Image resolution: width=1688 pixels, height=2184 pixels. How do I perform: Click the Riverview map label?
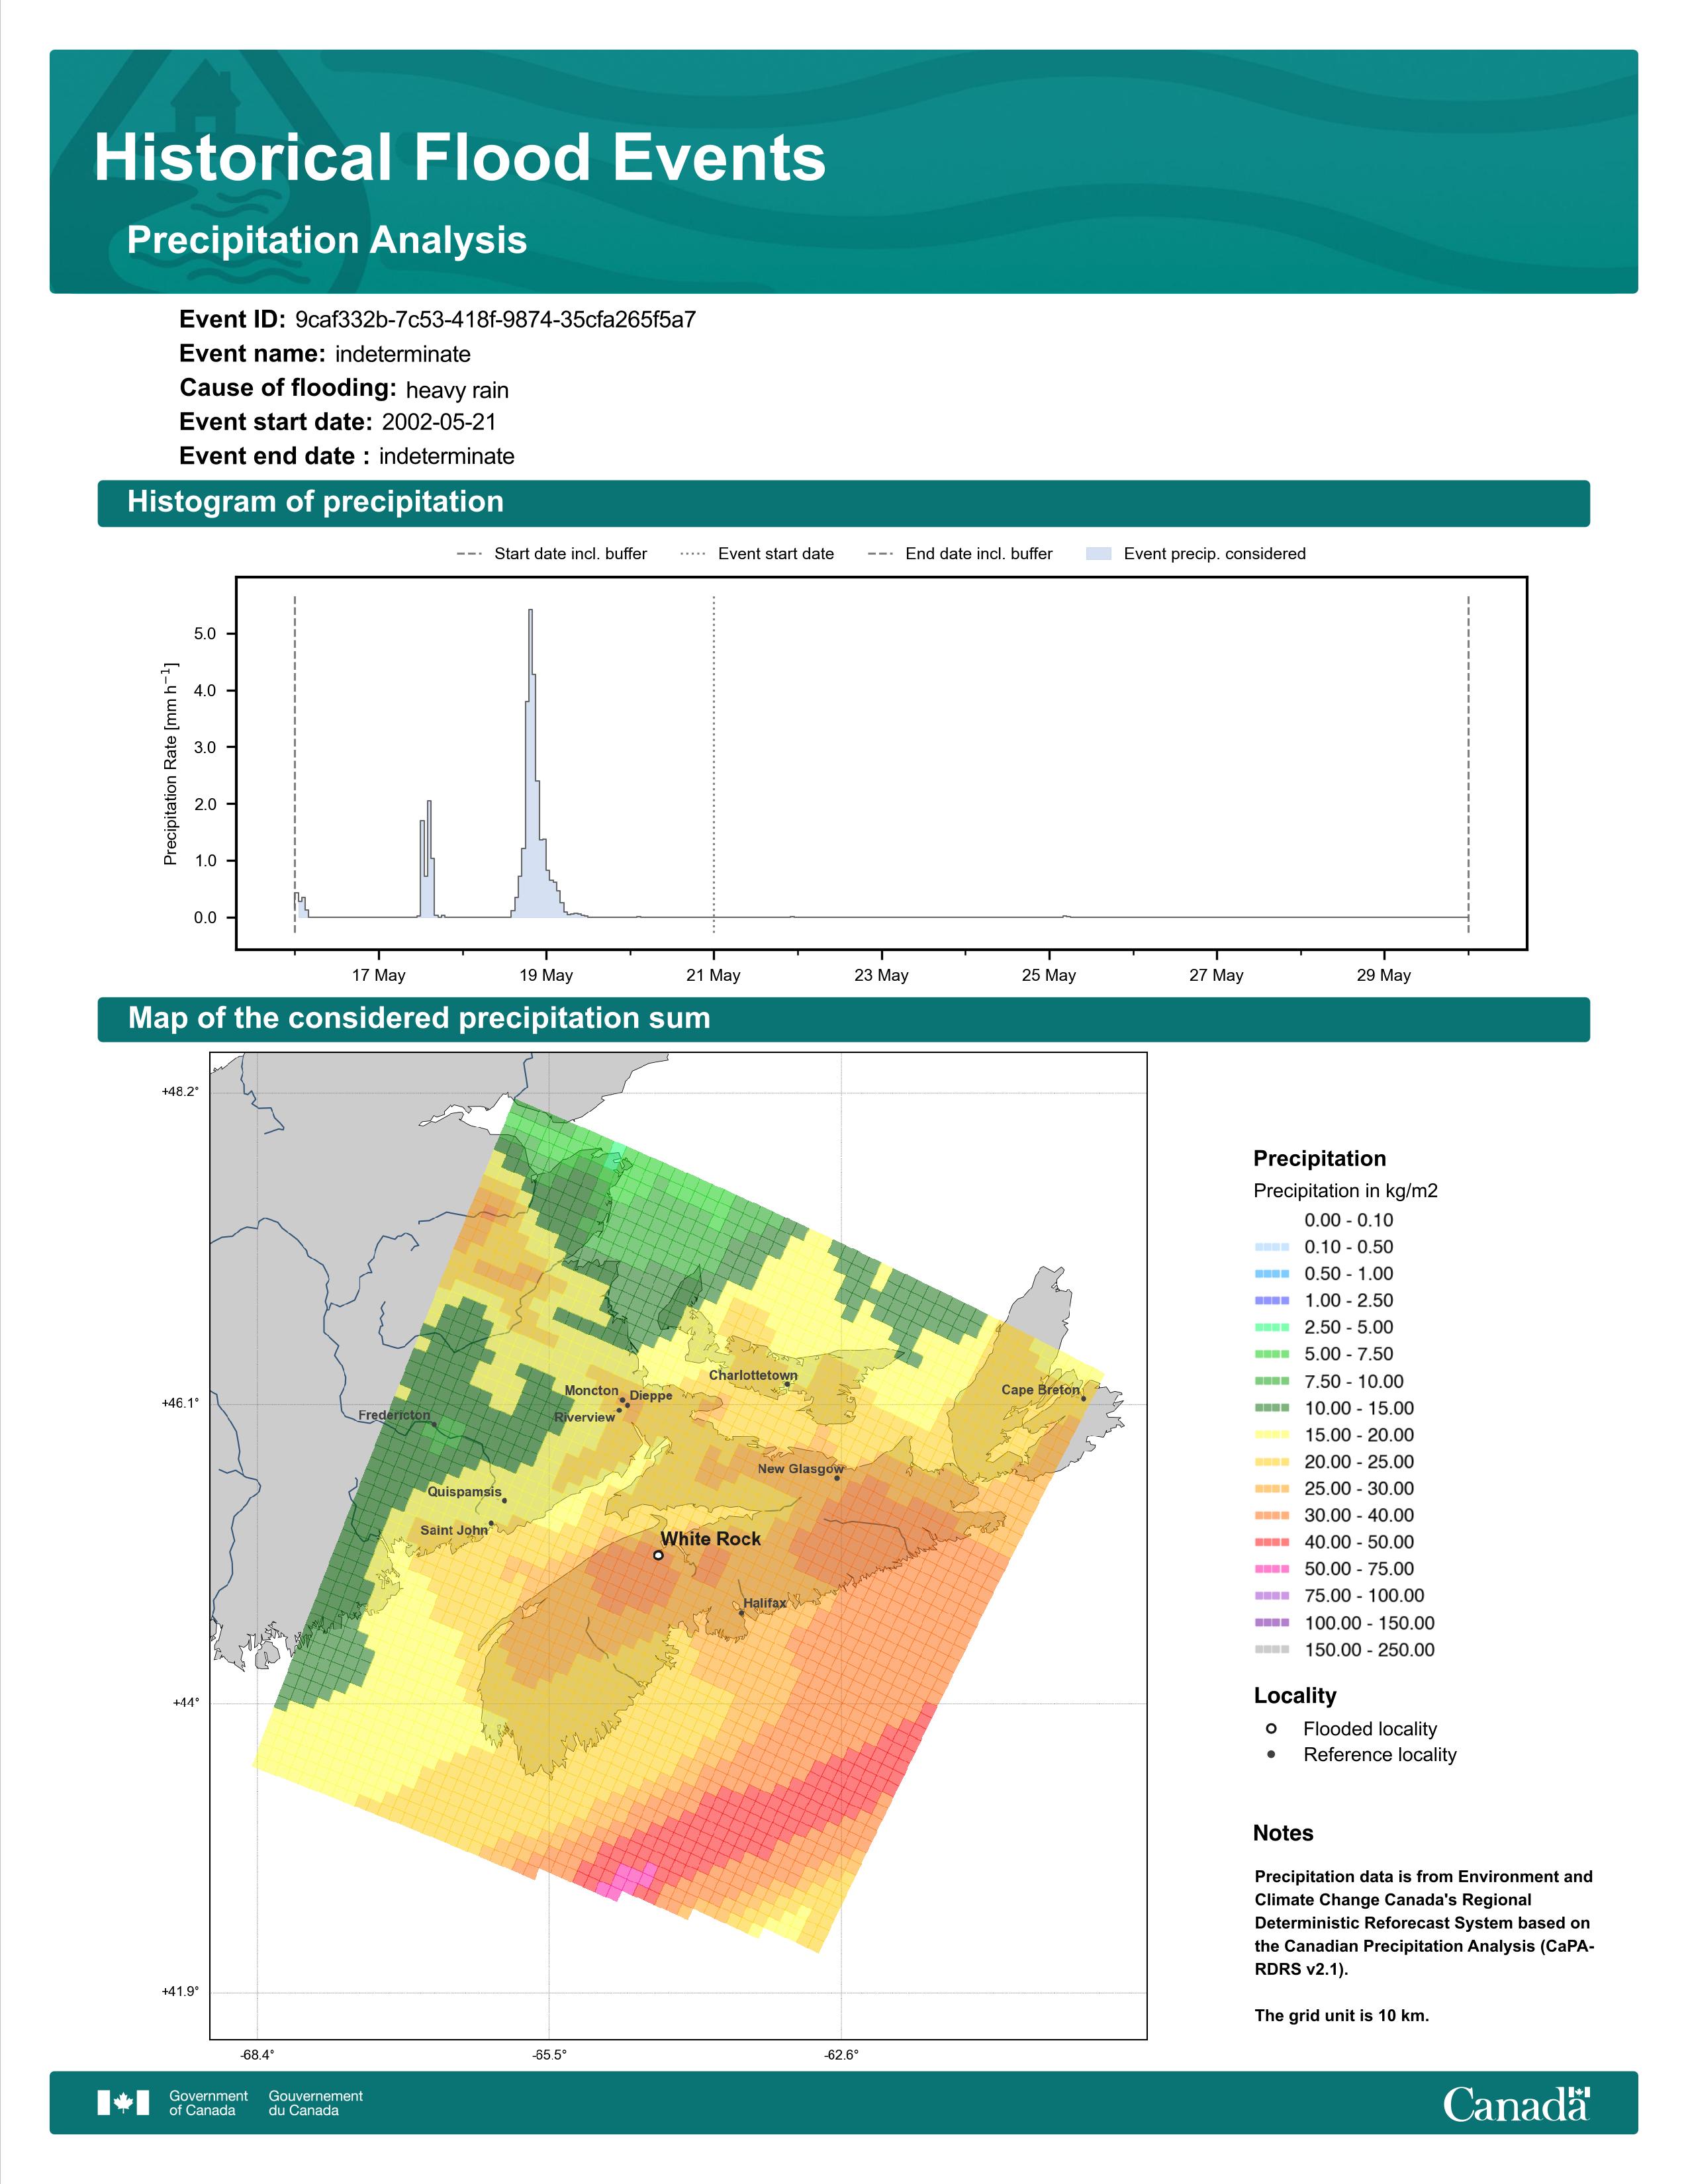(x=585, y=1417)
